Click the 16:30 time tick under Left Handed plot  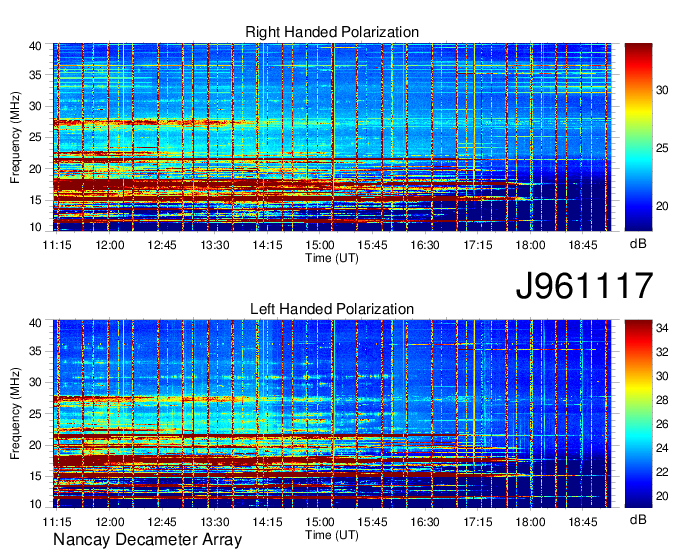tap(425, 522)
